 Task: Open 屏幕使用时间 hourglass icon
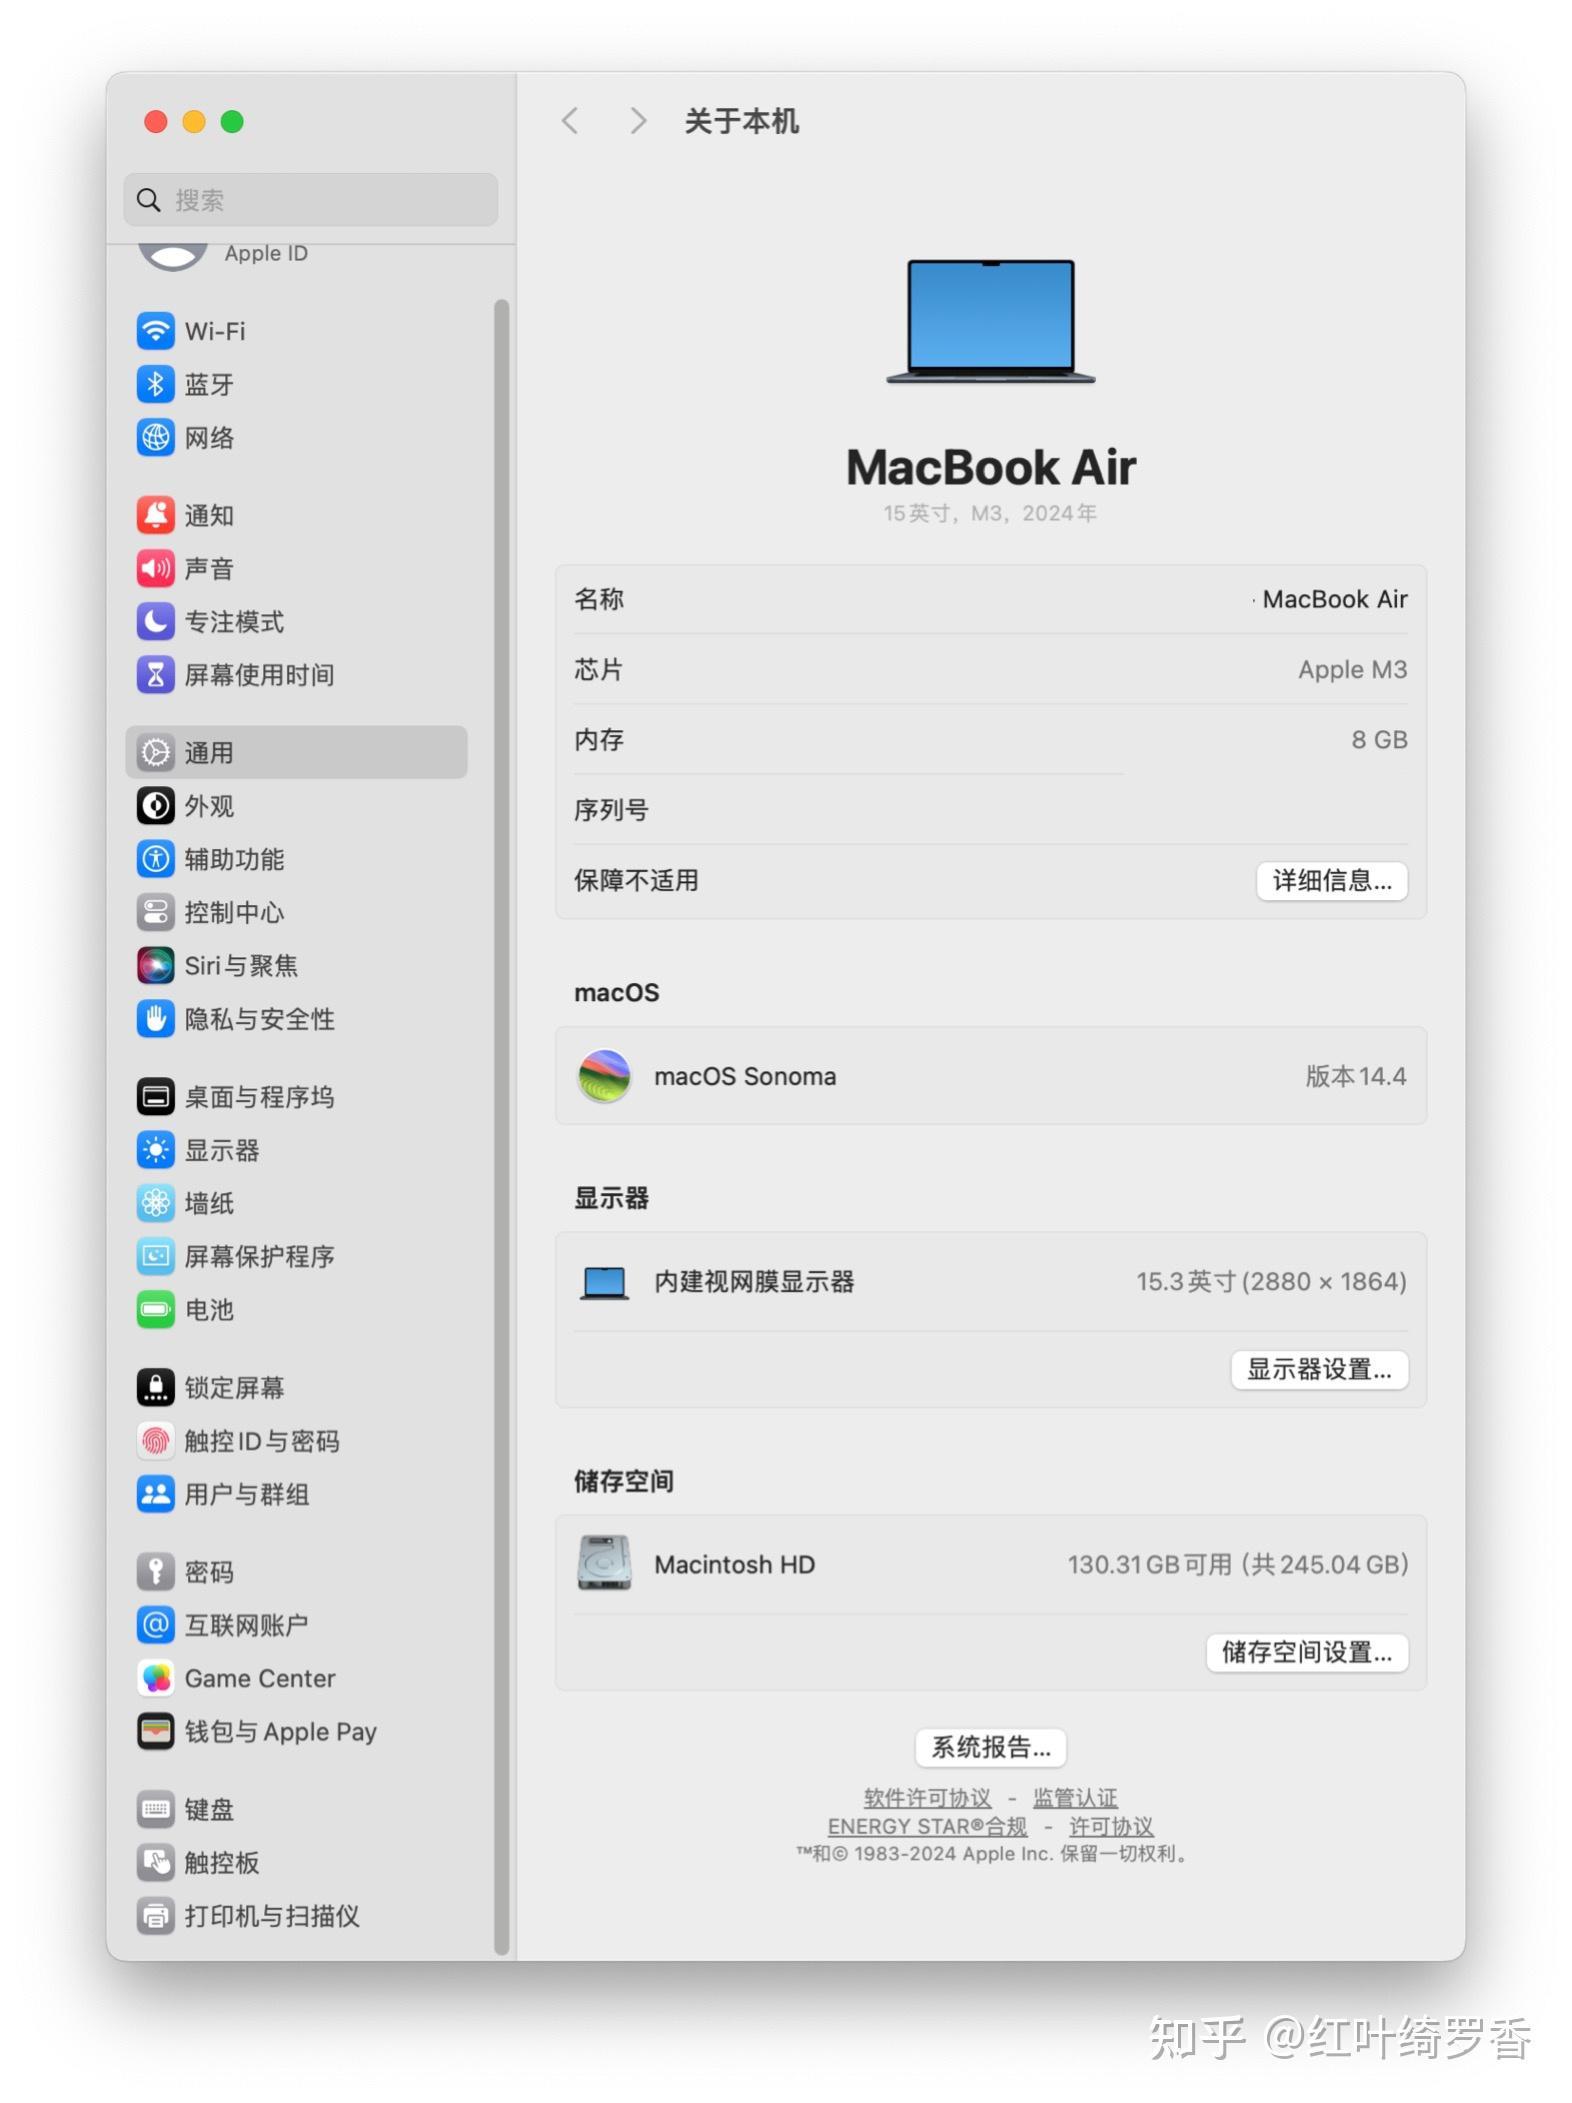pos(155,675)
